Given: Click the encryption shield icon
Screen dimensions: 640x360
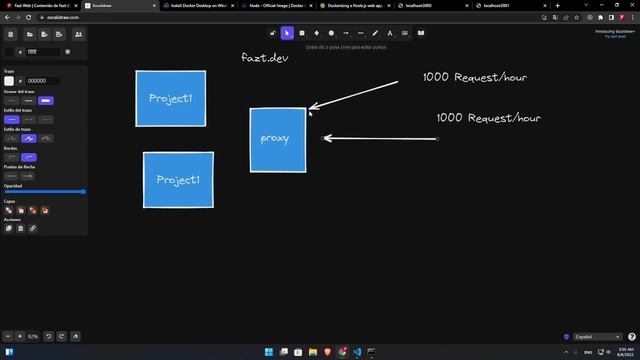Looking at the screenshot, I should tap(566, 337).
